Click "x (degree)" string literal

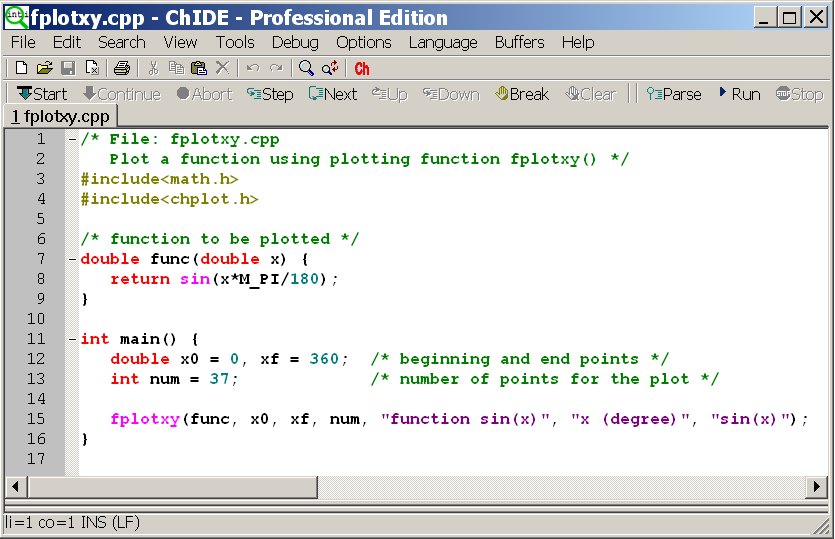631,419
